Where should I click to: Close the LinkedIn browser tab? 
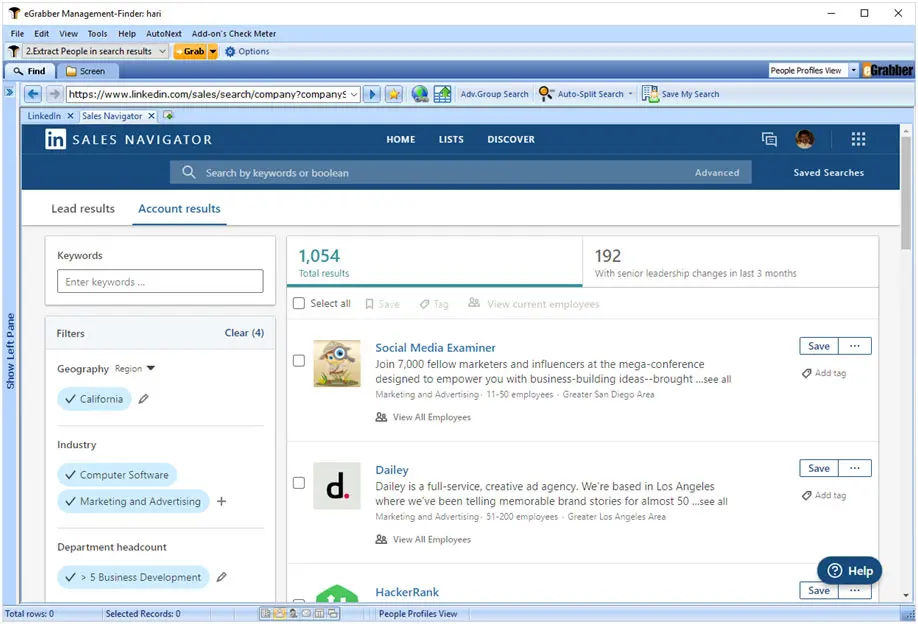click(x=70, y=116)
